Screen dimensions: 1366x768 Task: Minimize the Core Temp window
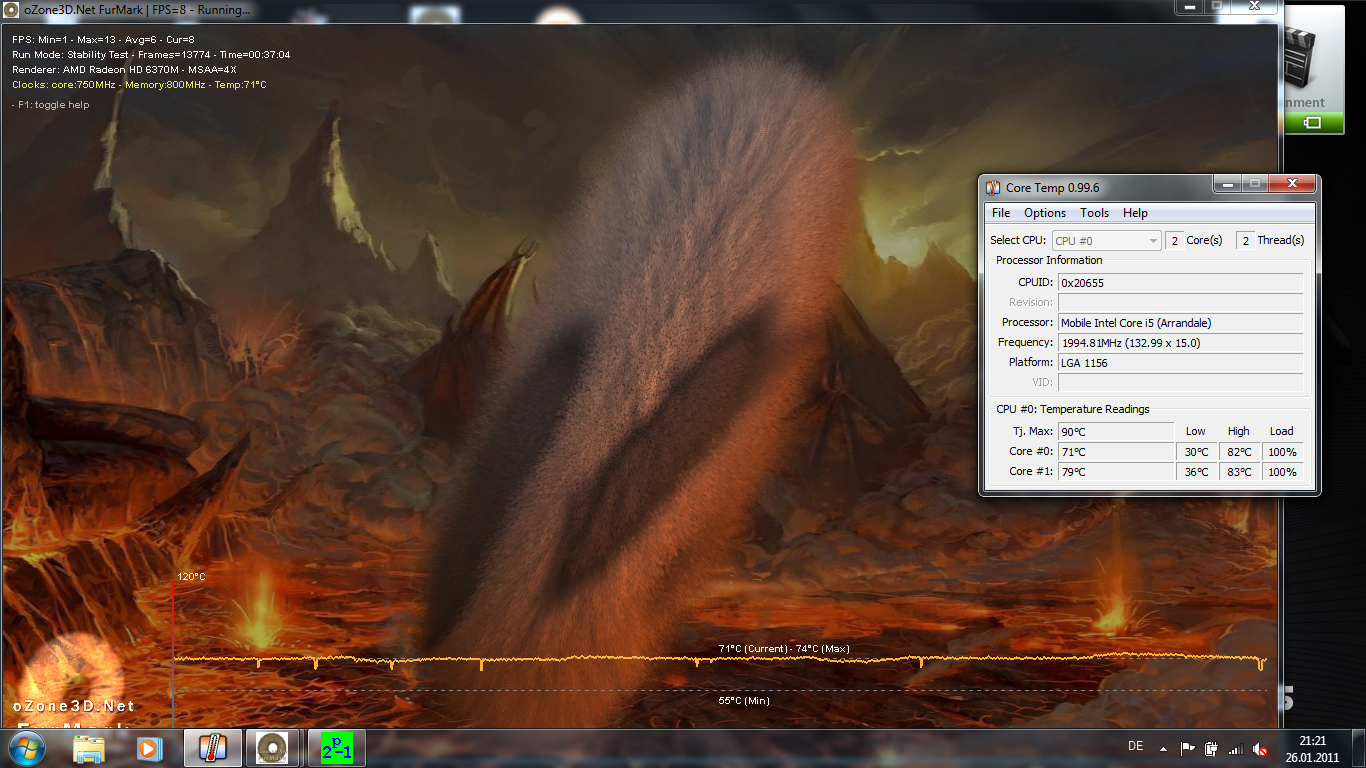click(1227, 184)
